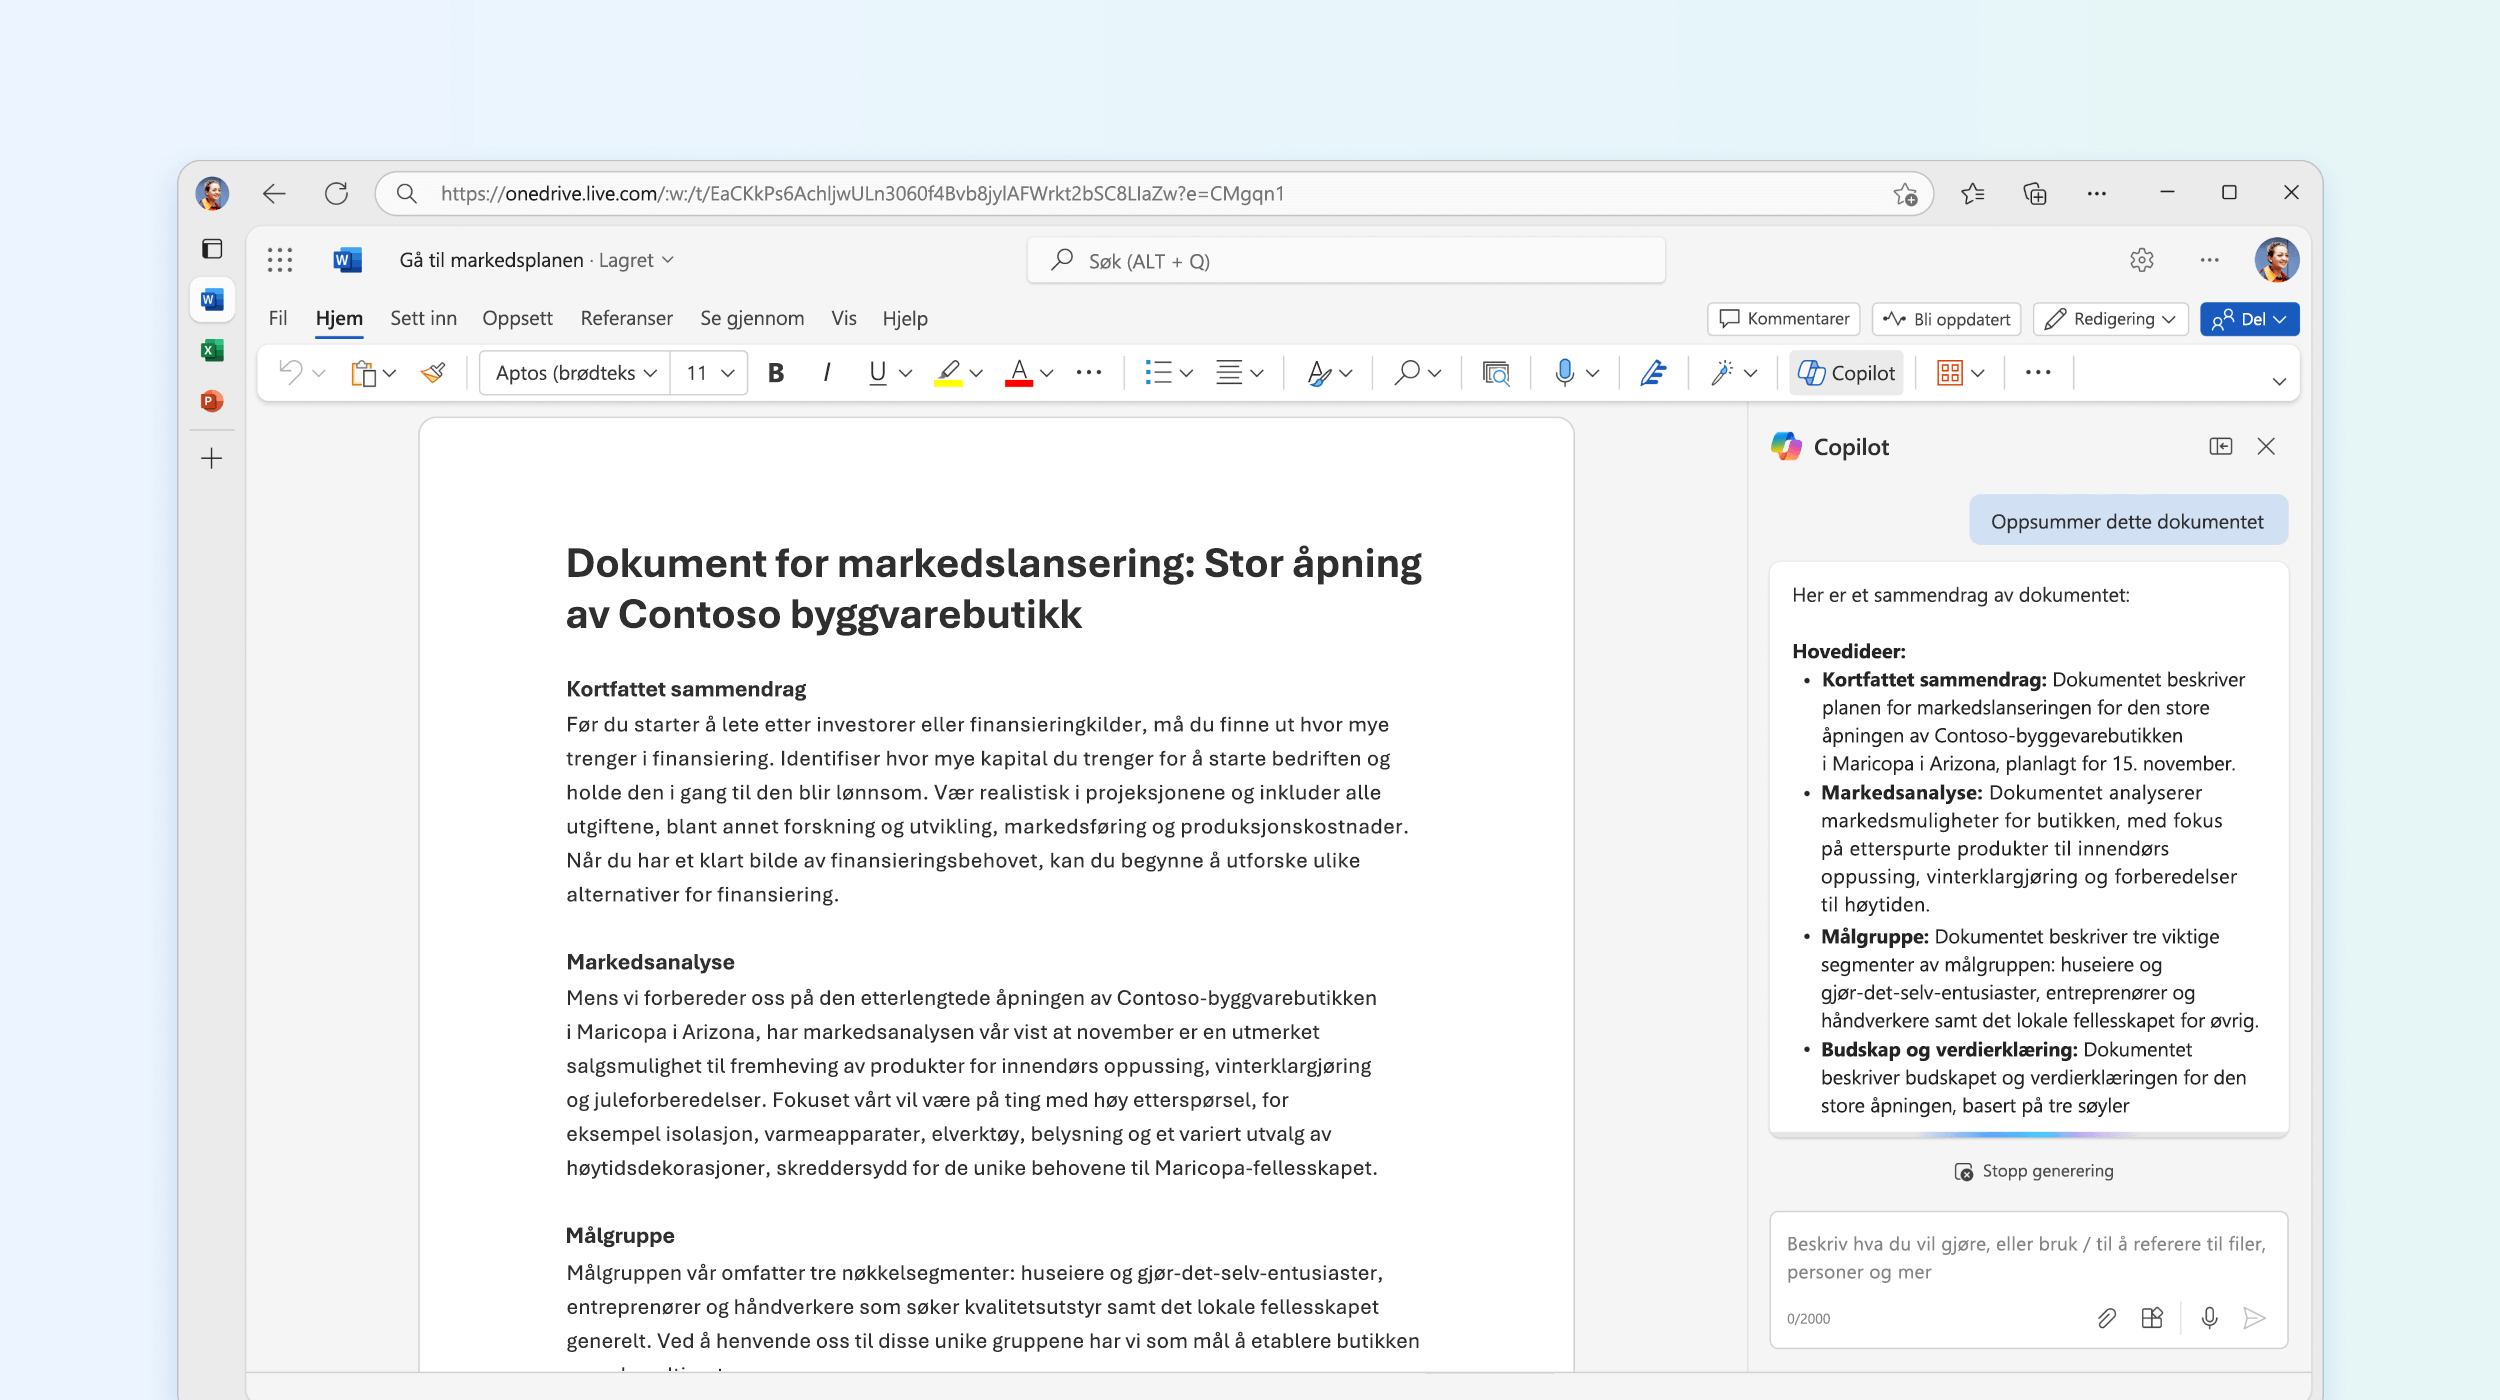Viewport: 2500px width, 1400px height.
Task: Open Copilot prompt gallery icon
Action: (2153, 1319)
